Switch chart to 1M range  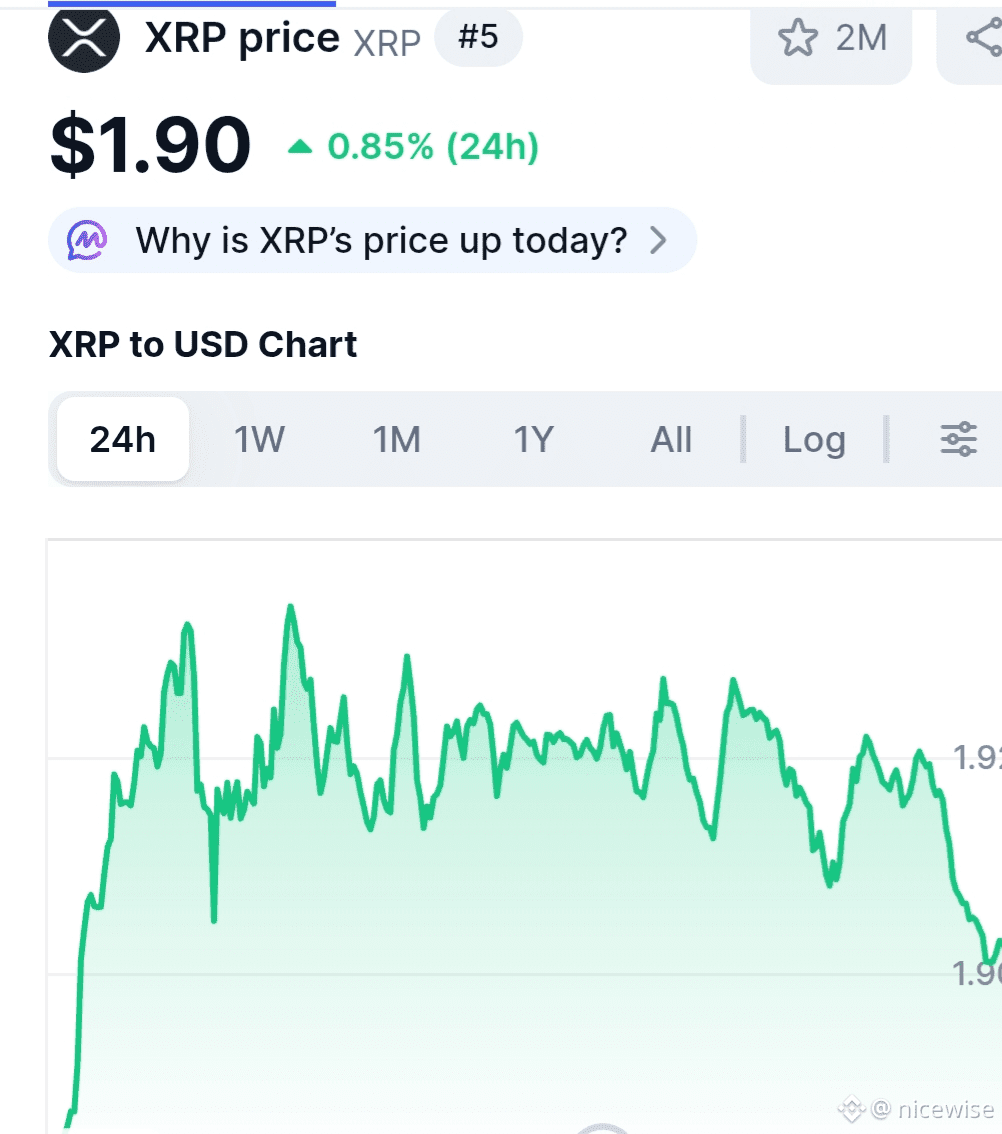(x=397, y=439)
